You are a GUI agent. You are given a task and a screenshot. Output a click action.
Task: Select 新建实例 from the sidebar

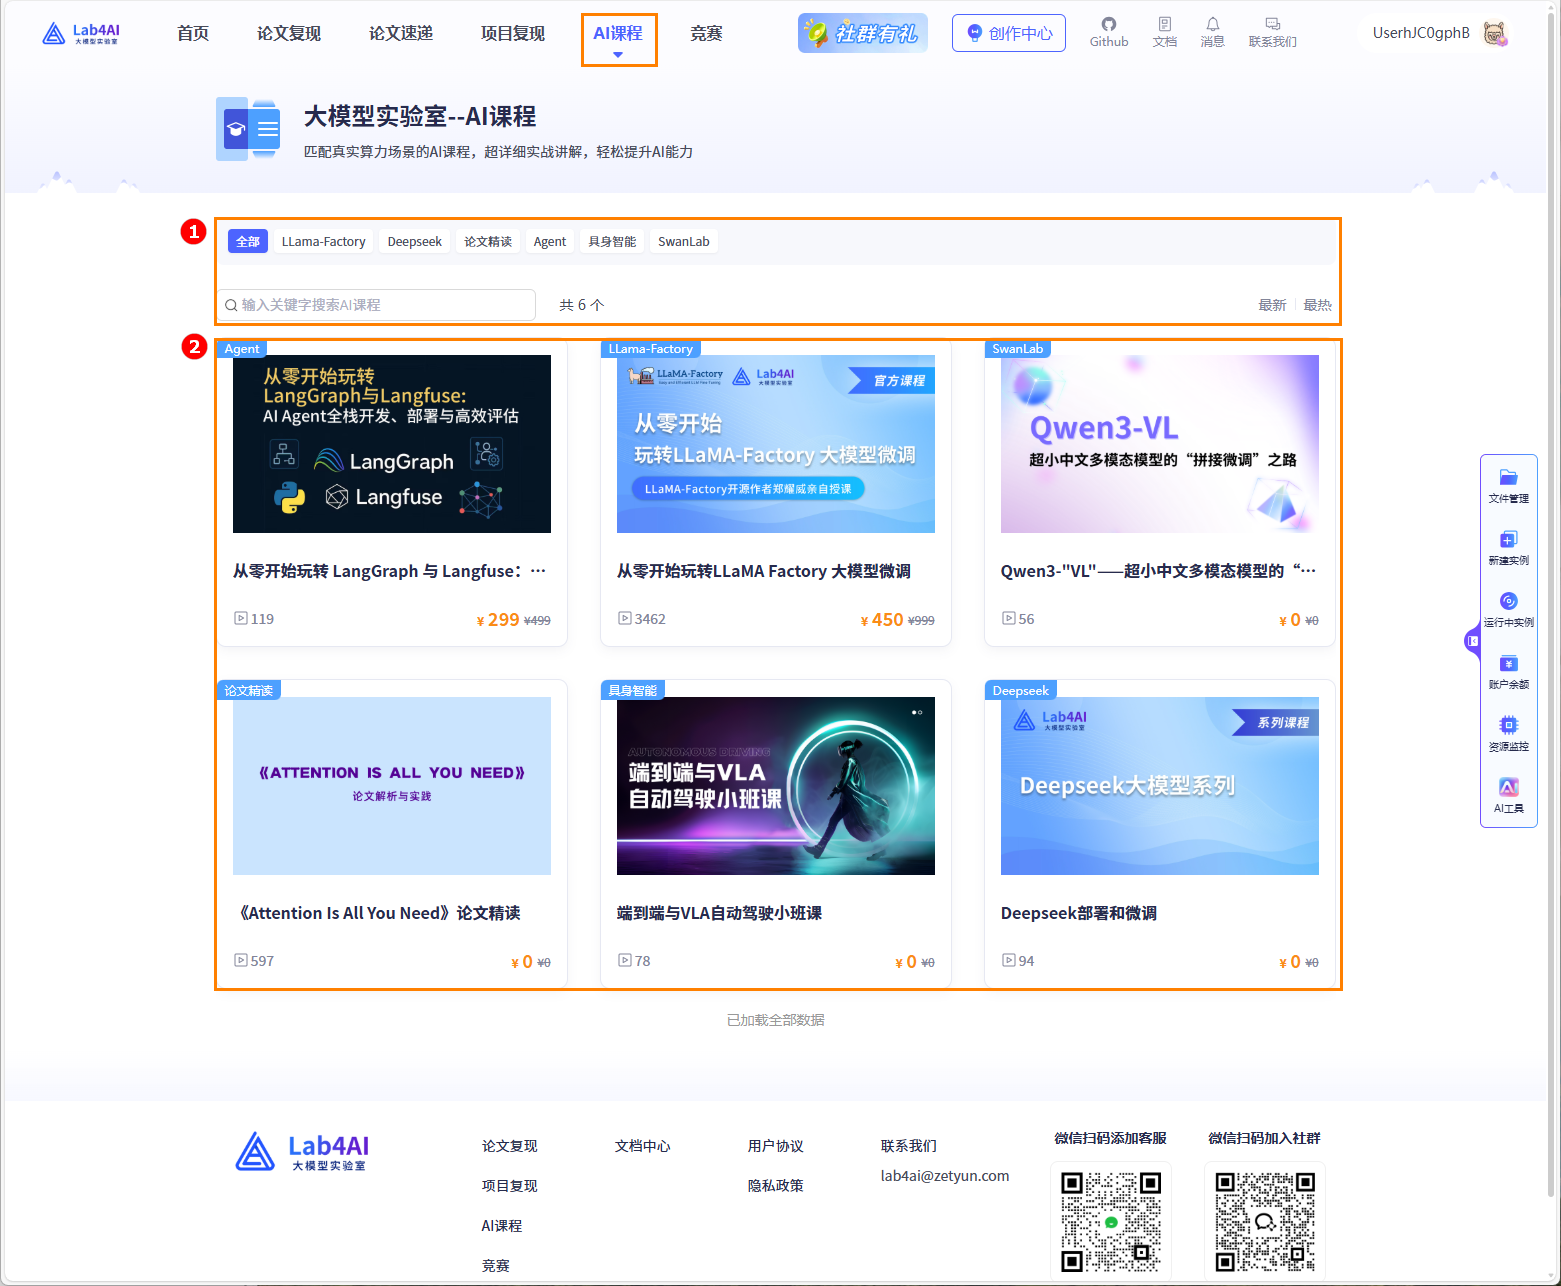[x=1508, y=547]
